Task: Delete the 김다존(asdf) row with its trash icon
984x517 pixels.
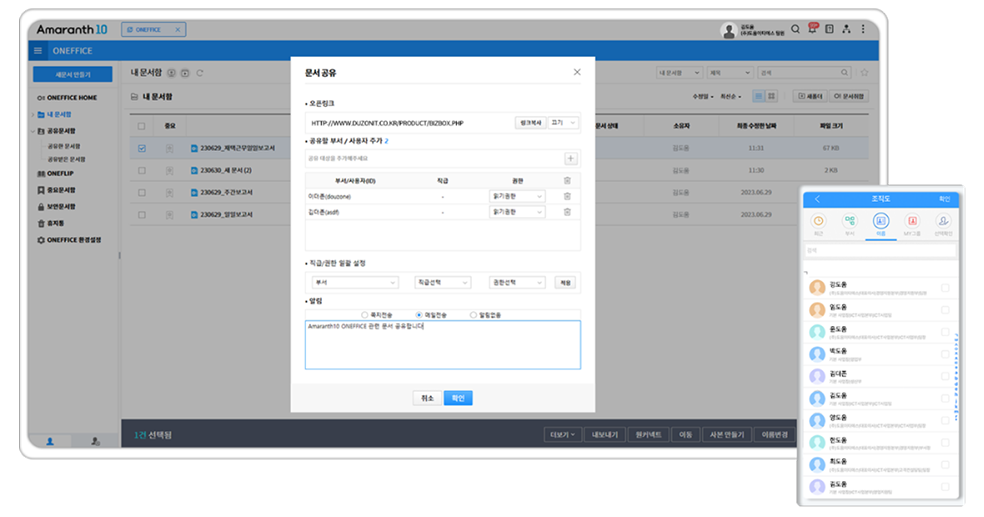Action: [567, 212]
